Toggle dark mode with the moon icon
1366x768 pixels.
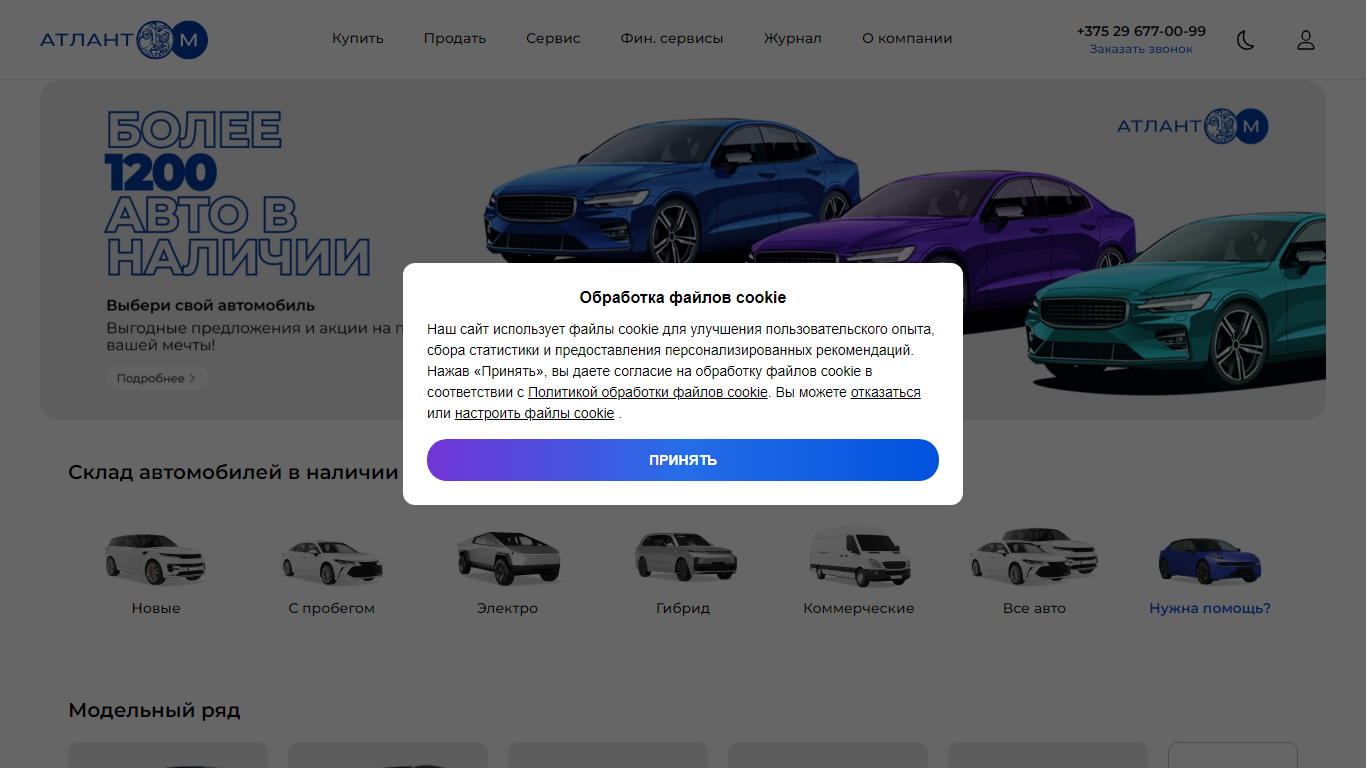[1245, 40]
